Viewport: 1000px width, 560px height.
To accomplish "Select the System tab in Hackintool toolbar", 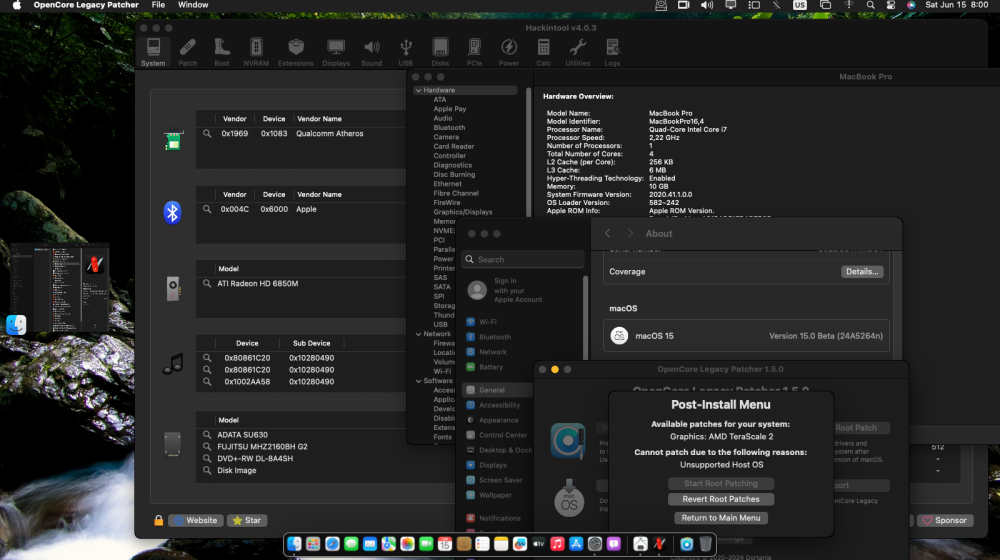I will coord(153,52).
